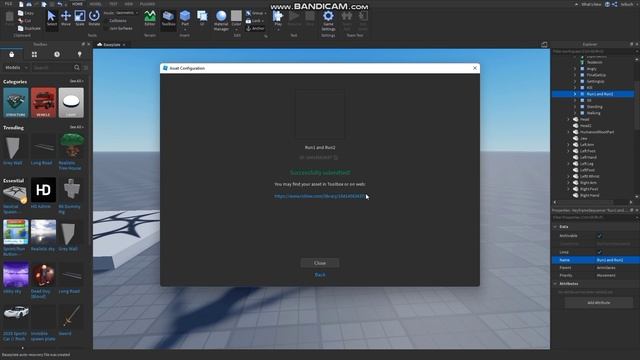Copy asset ID icon in dialog
This screenshot has width=640, height=360.
(336, 158)
